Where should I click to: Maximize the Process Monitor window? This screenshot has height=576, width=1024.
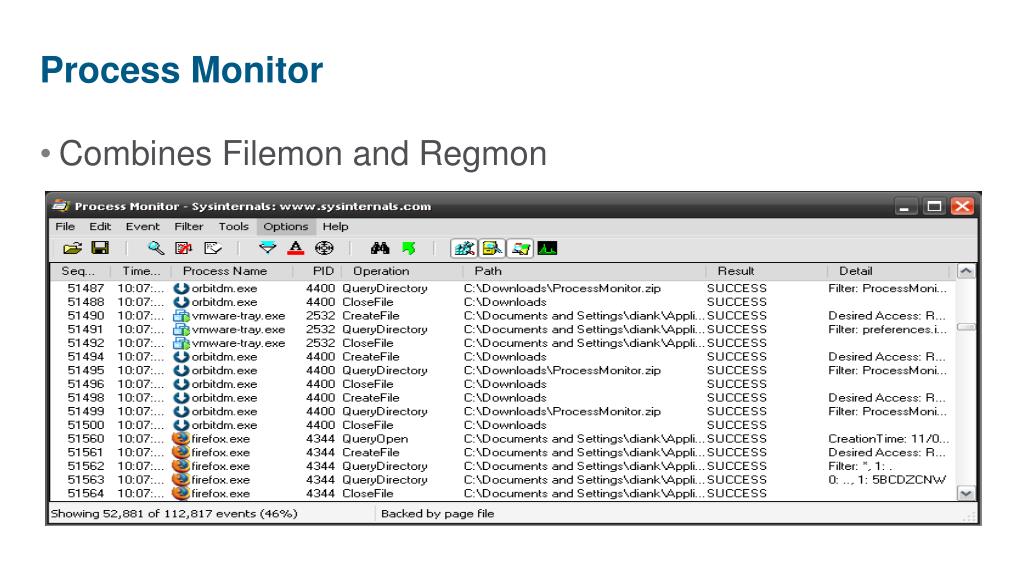click(x=934, y=206)
